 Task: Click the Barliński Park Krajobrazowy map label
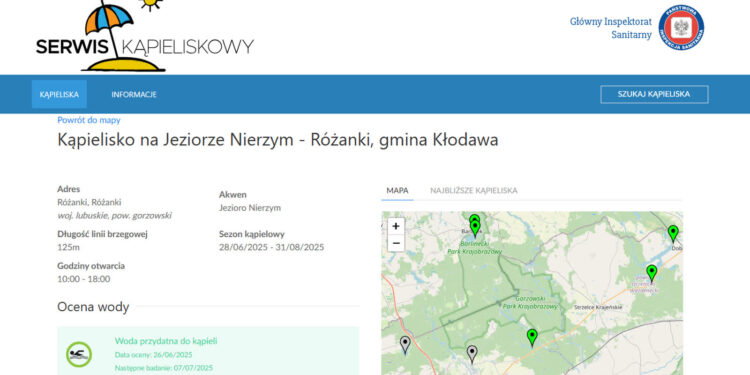(475, 248)
